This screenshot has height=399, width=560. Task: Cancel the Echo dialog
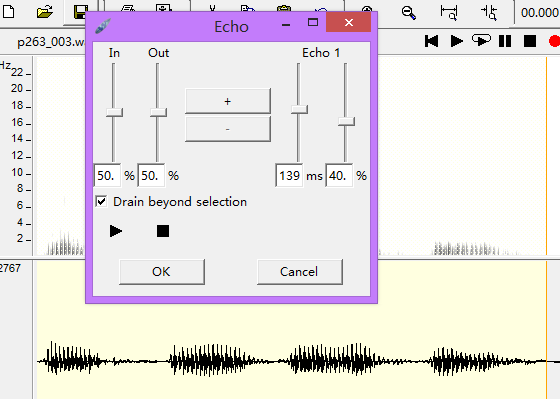(300, 272)
